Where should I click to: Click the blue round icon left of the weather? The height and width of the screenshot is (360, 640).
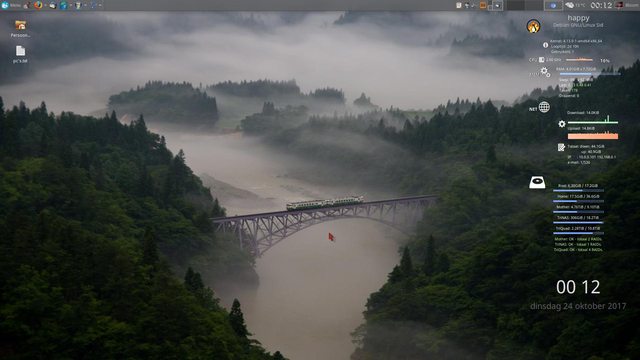553,5
